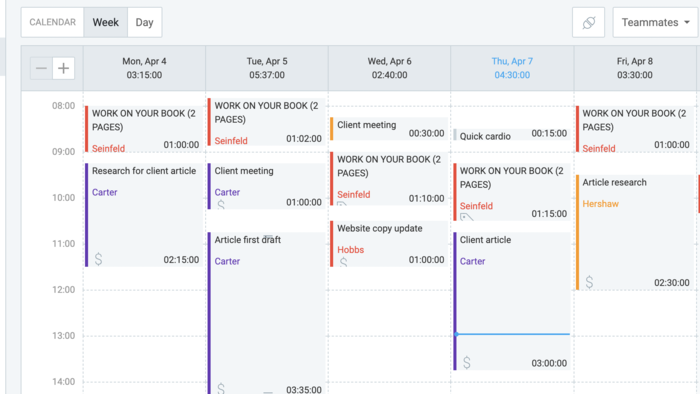
Task: Click dollar icon on Tuesday Client meeting entry
Action: 221,205
